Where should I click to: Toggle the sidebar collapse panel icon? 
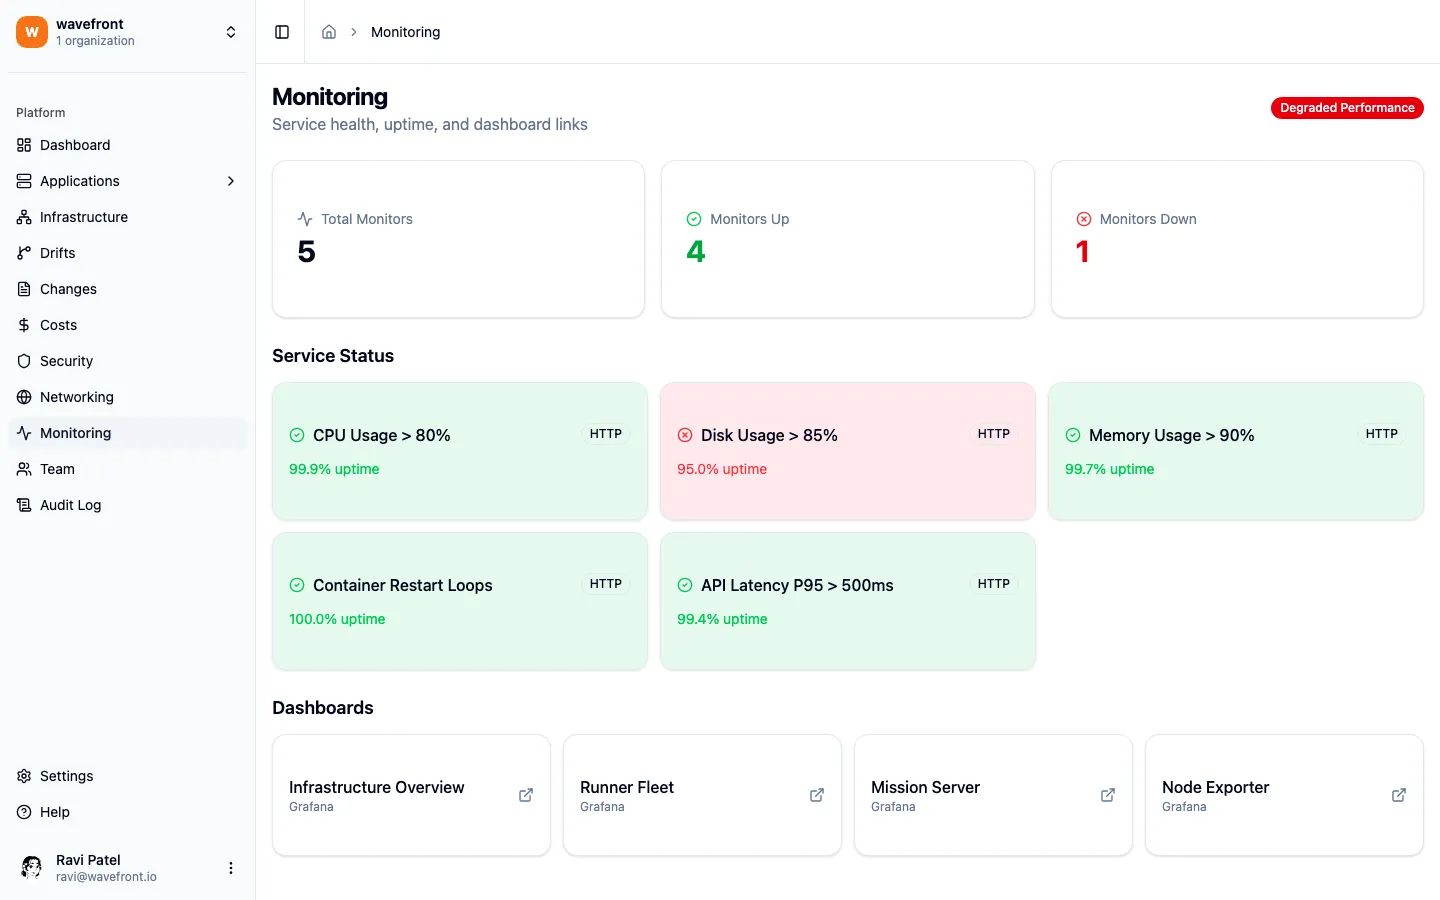(x=281, y=31)
